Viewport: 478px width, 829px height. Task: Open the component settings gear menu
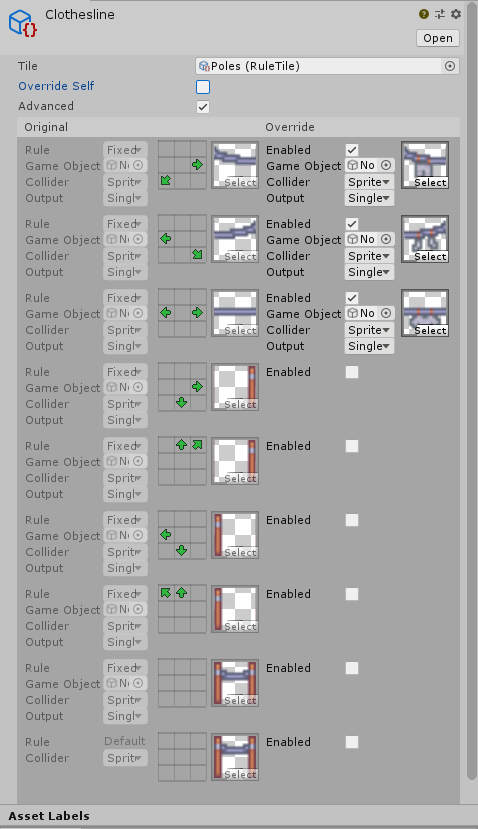(455, 14)
